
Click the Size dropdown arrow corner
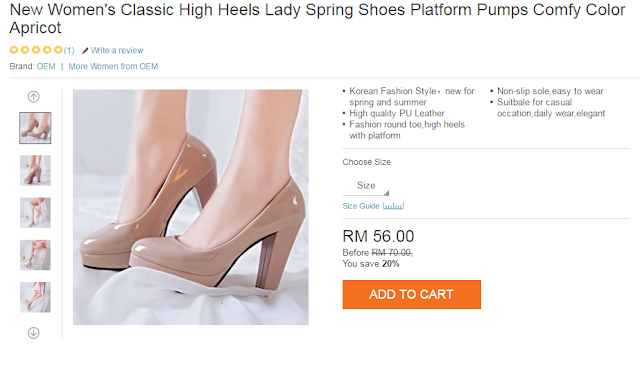tap(386, 193)
